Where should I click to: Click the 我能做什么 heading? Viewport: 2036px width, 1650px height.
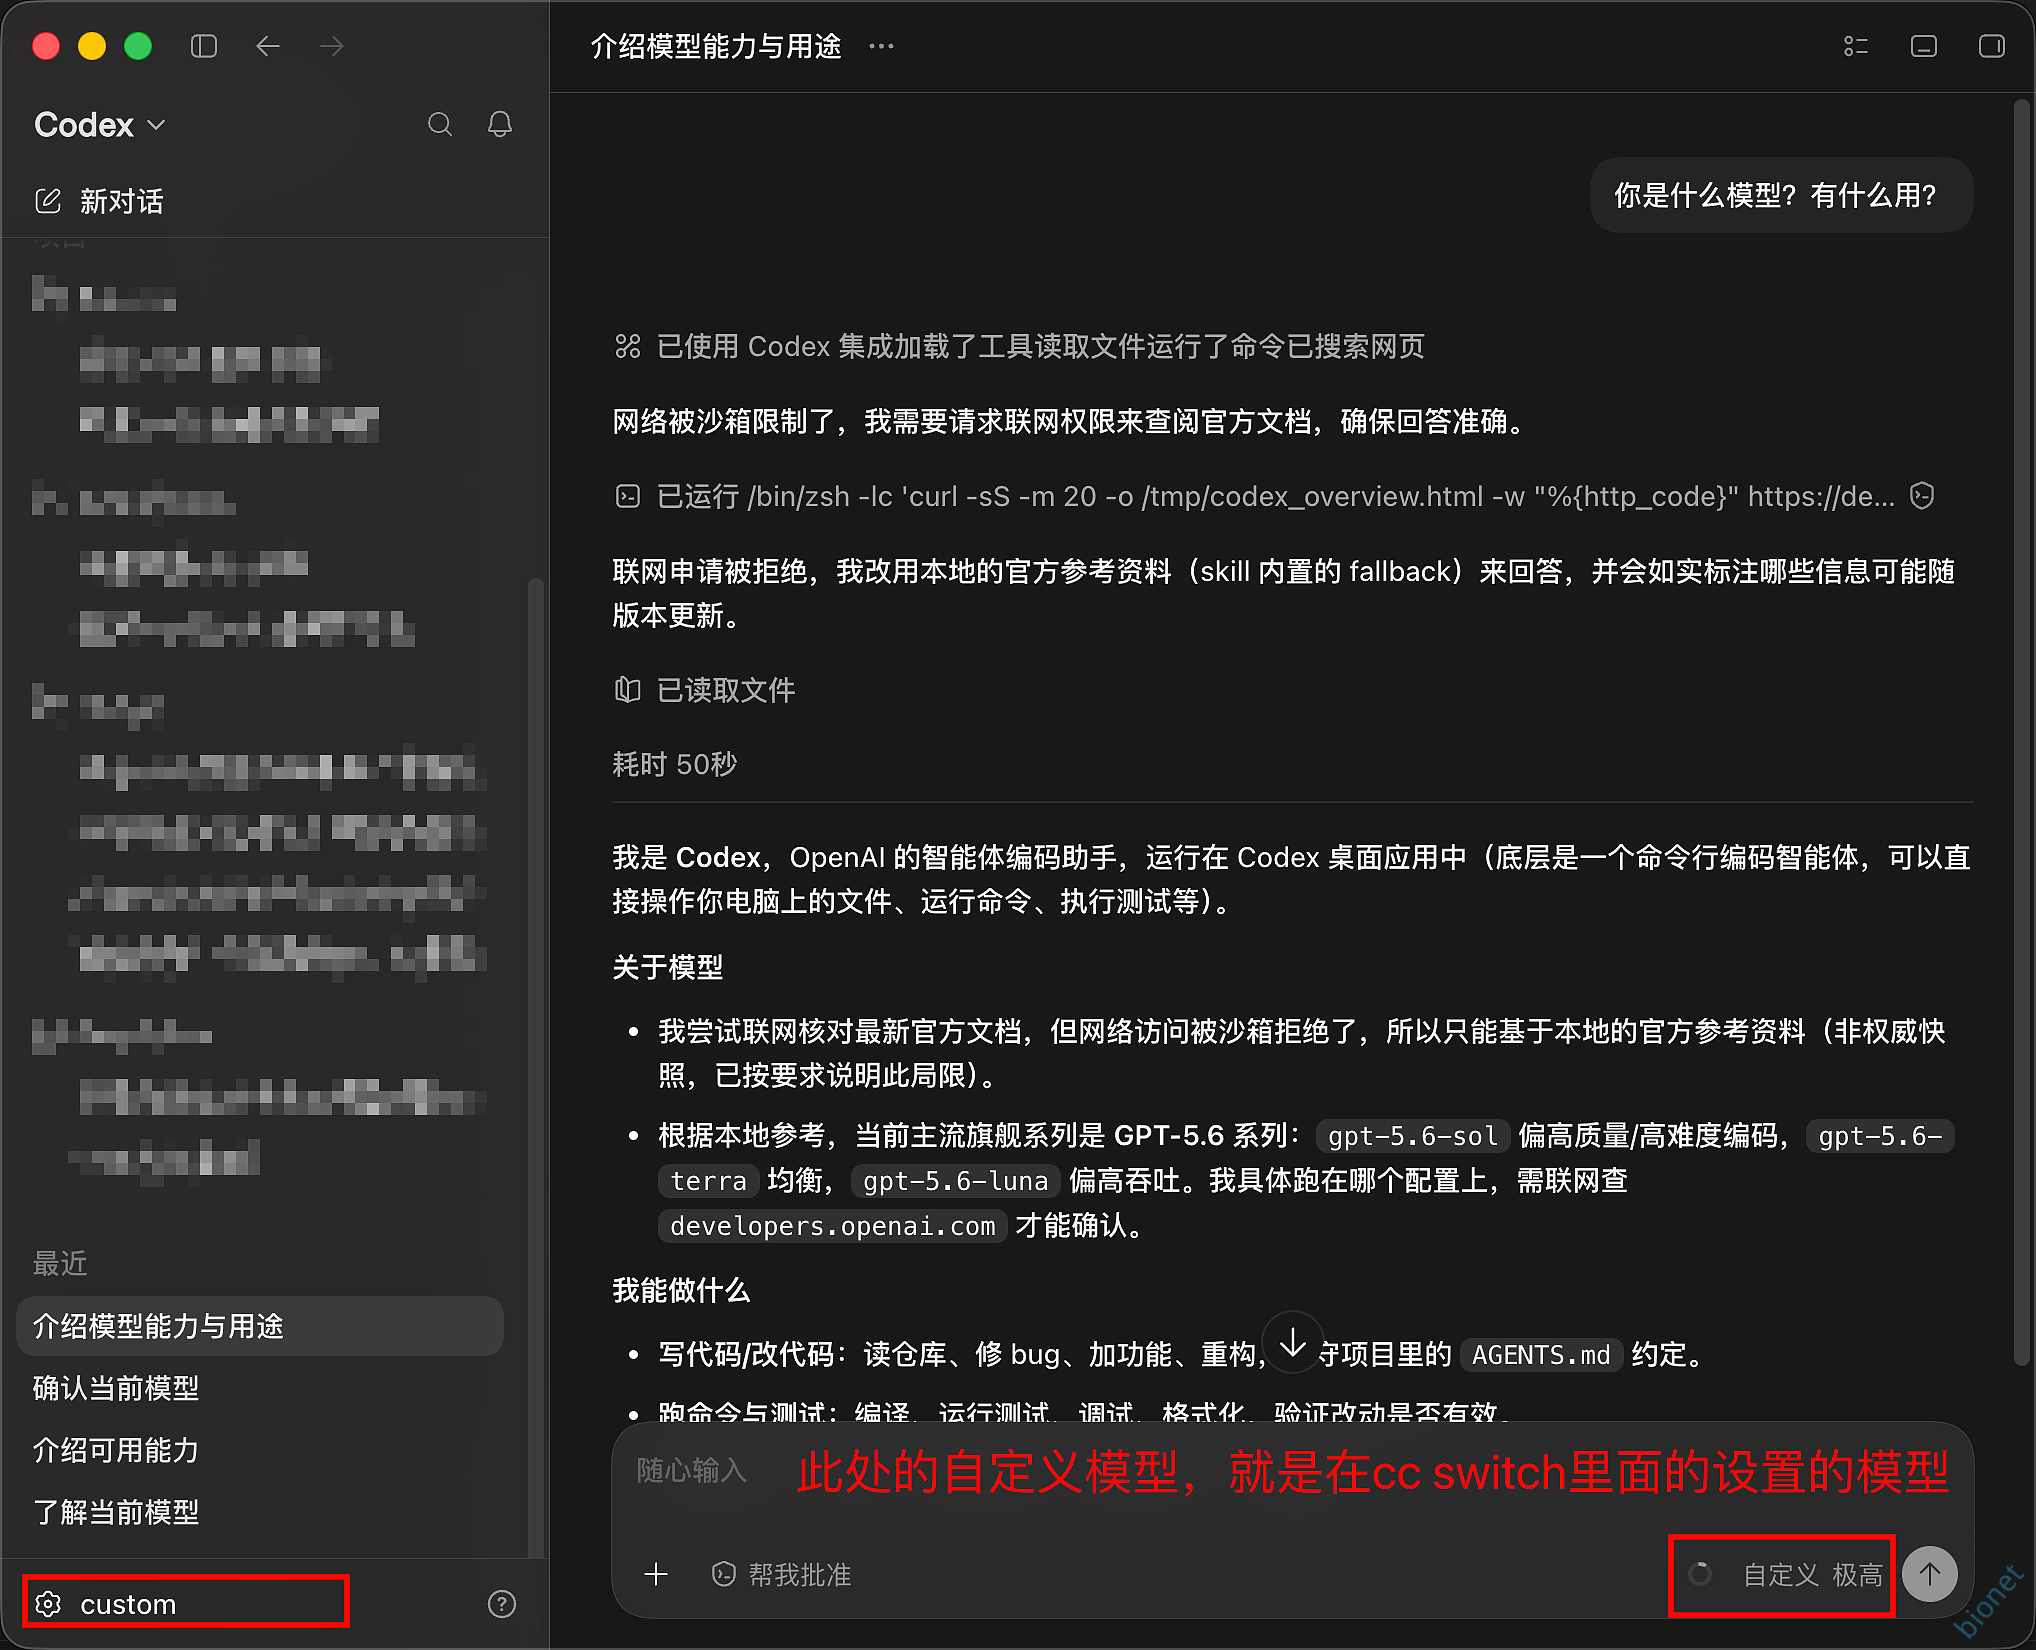(681, 1290)
